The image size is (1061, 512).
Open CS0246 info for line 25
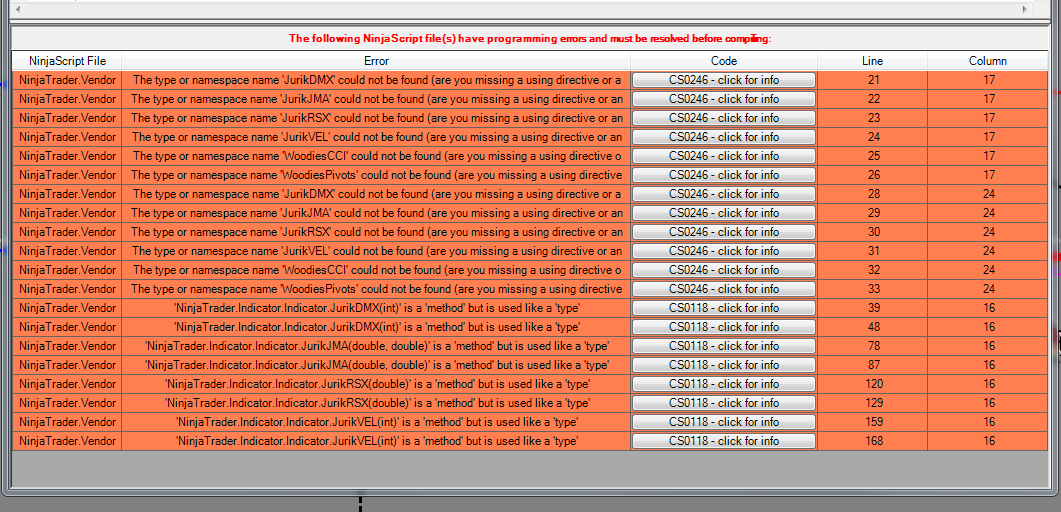[x=724, y=156]
